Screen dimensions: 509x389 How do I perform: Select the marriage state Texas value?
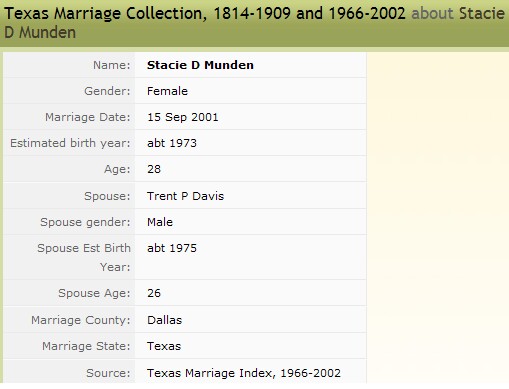pos(164,346)
